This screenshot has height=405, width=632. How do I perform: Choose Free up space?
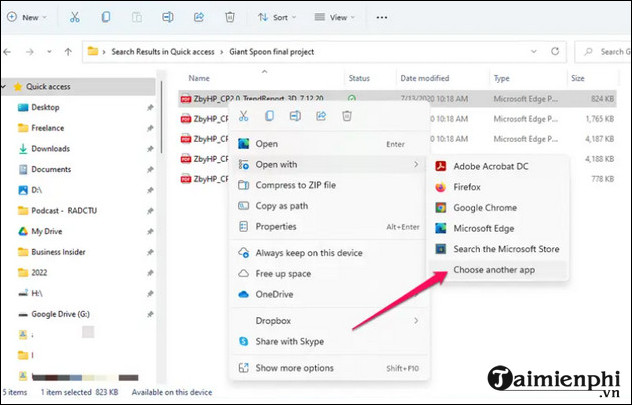(329, 274)
